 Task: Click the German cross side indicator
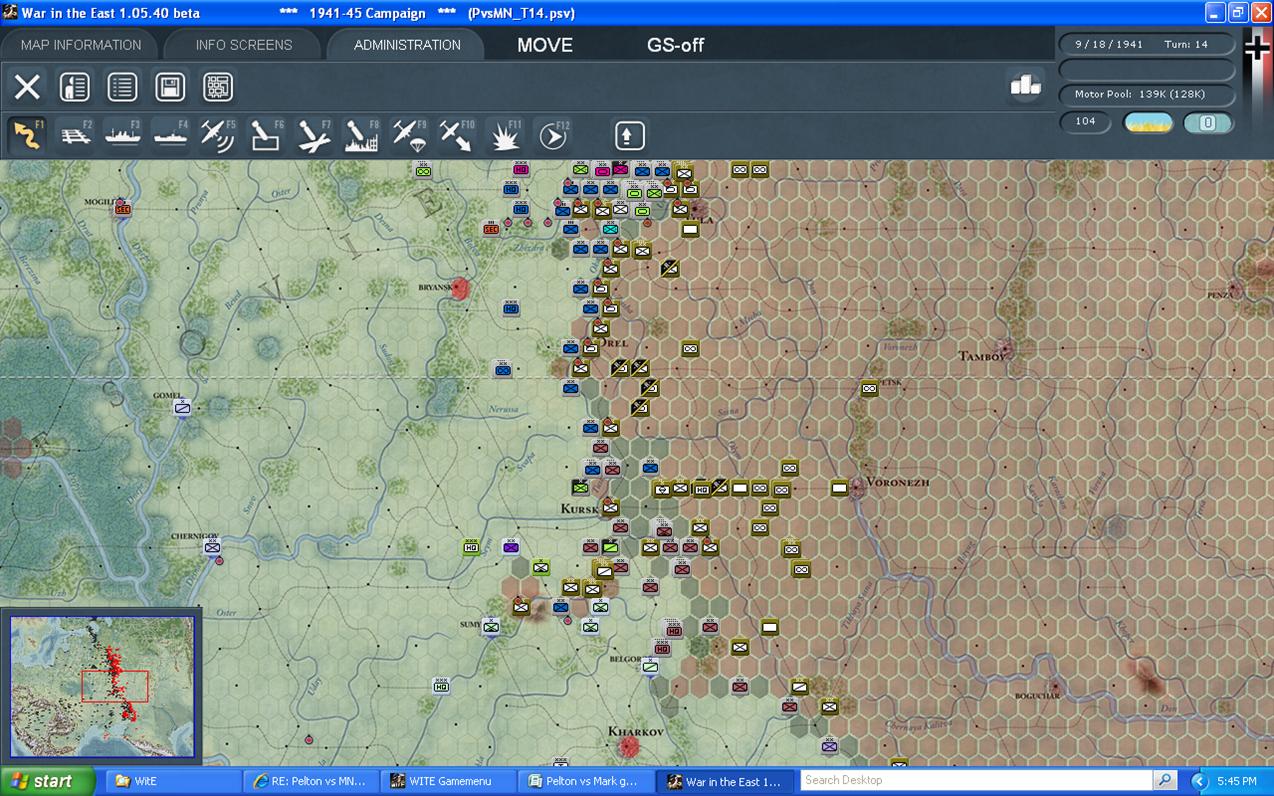coord(1257,46)
